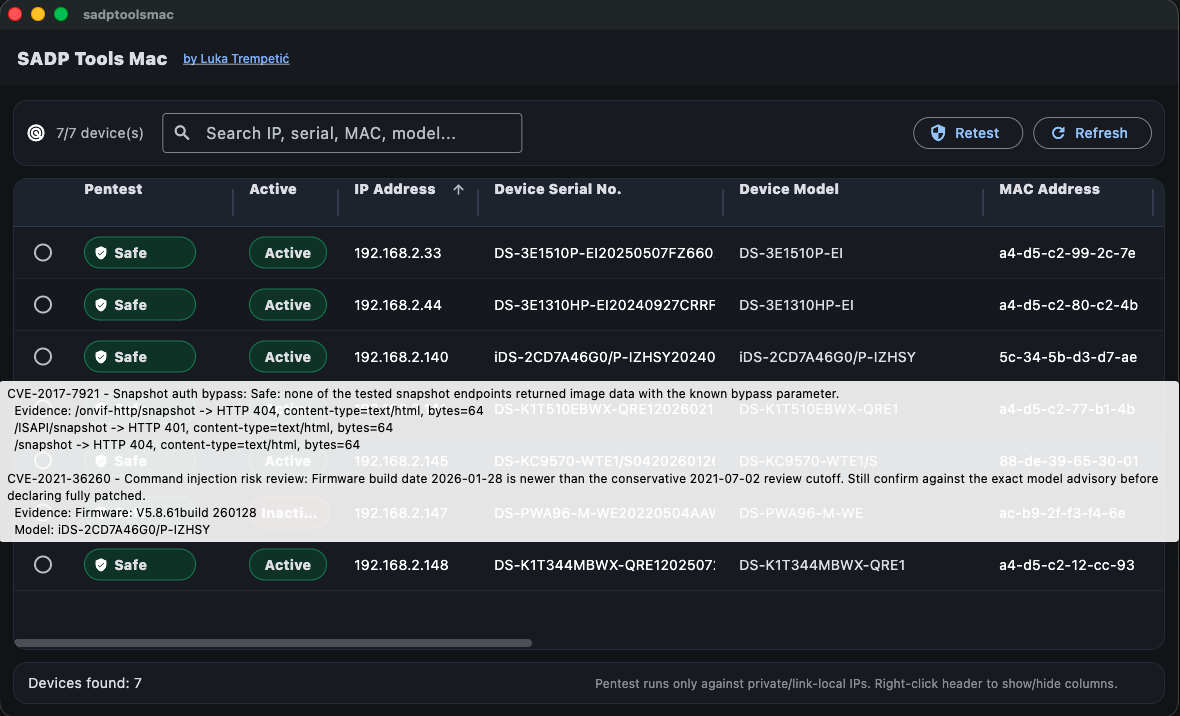1180x716 pixels.
Task: Click shield icon in Safe badge for 192.168.2.33
Action: coord(101,253)
